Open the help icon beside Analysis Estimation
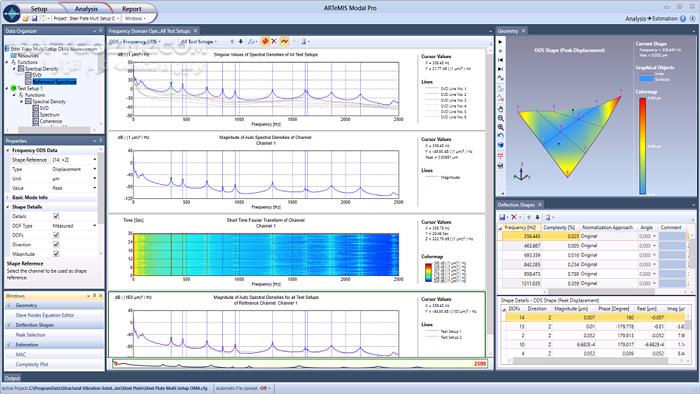Image resolution: width=700 pixels, height=394 pixels. point(683,19)
